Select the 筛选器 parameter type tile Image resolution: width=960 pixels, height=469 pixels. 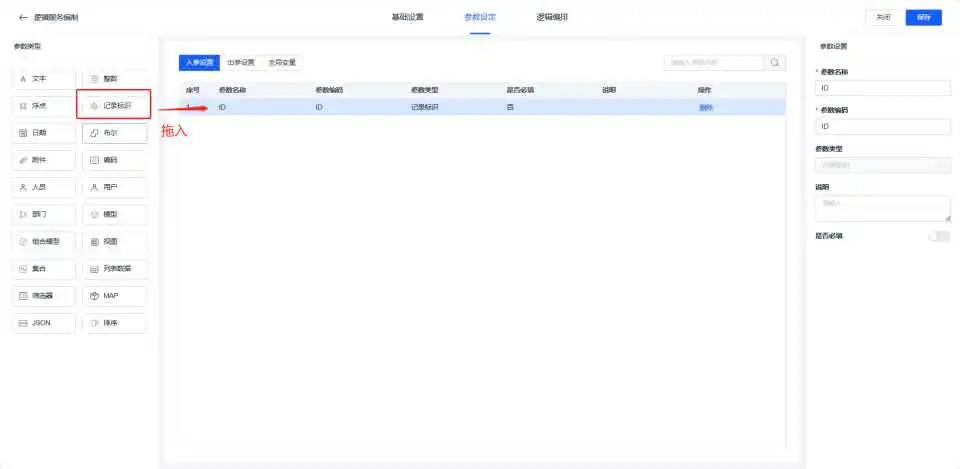[43, 296]
